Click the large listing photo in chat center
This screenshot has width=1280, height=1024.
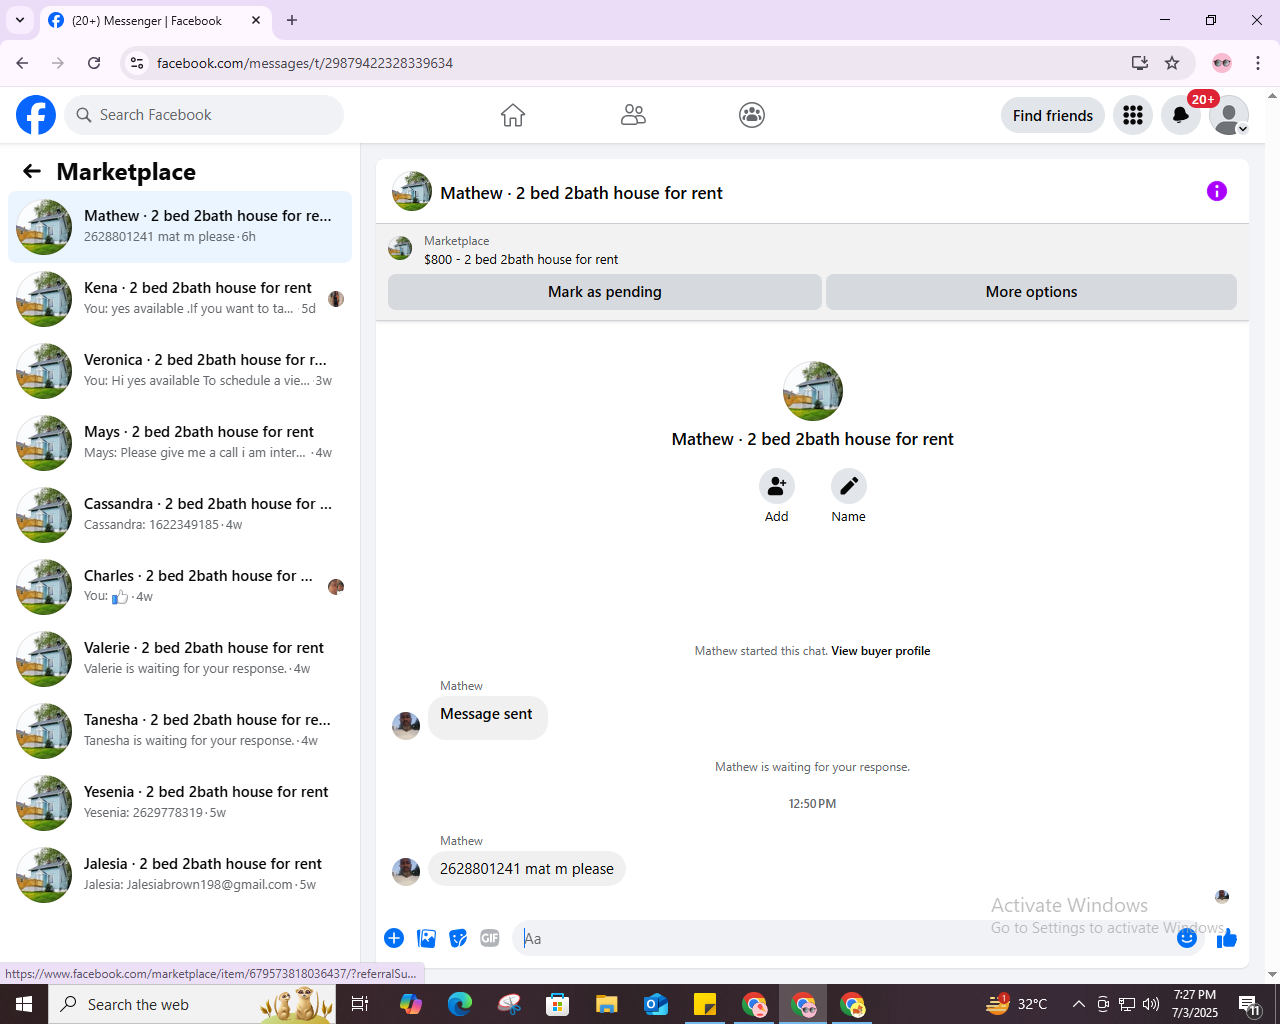(x=813, y=391)
